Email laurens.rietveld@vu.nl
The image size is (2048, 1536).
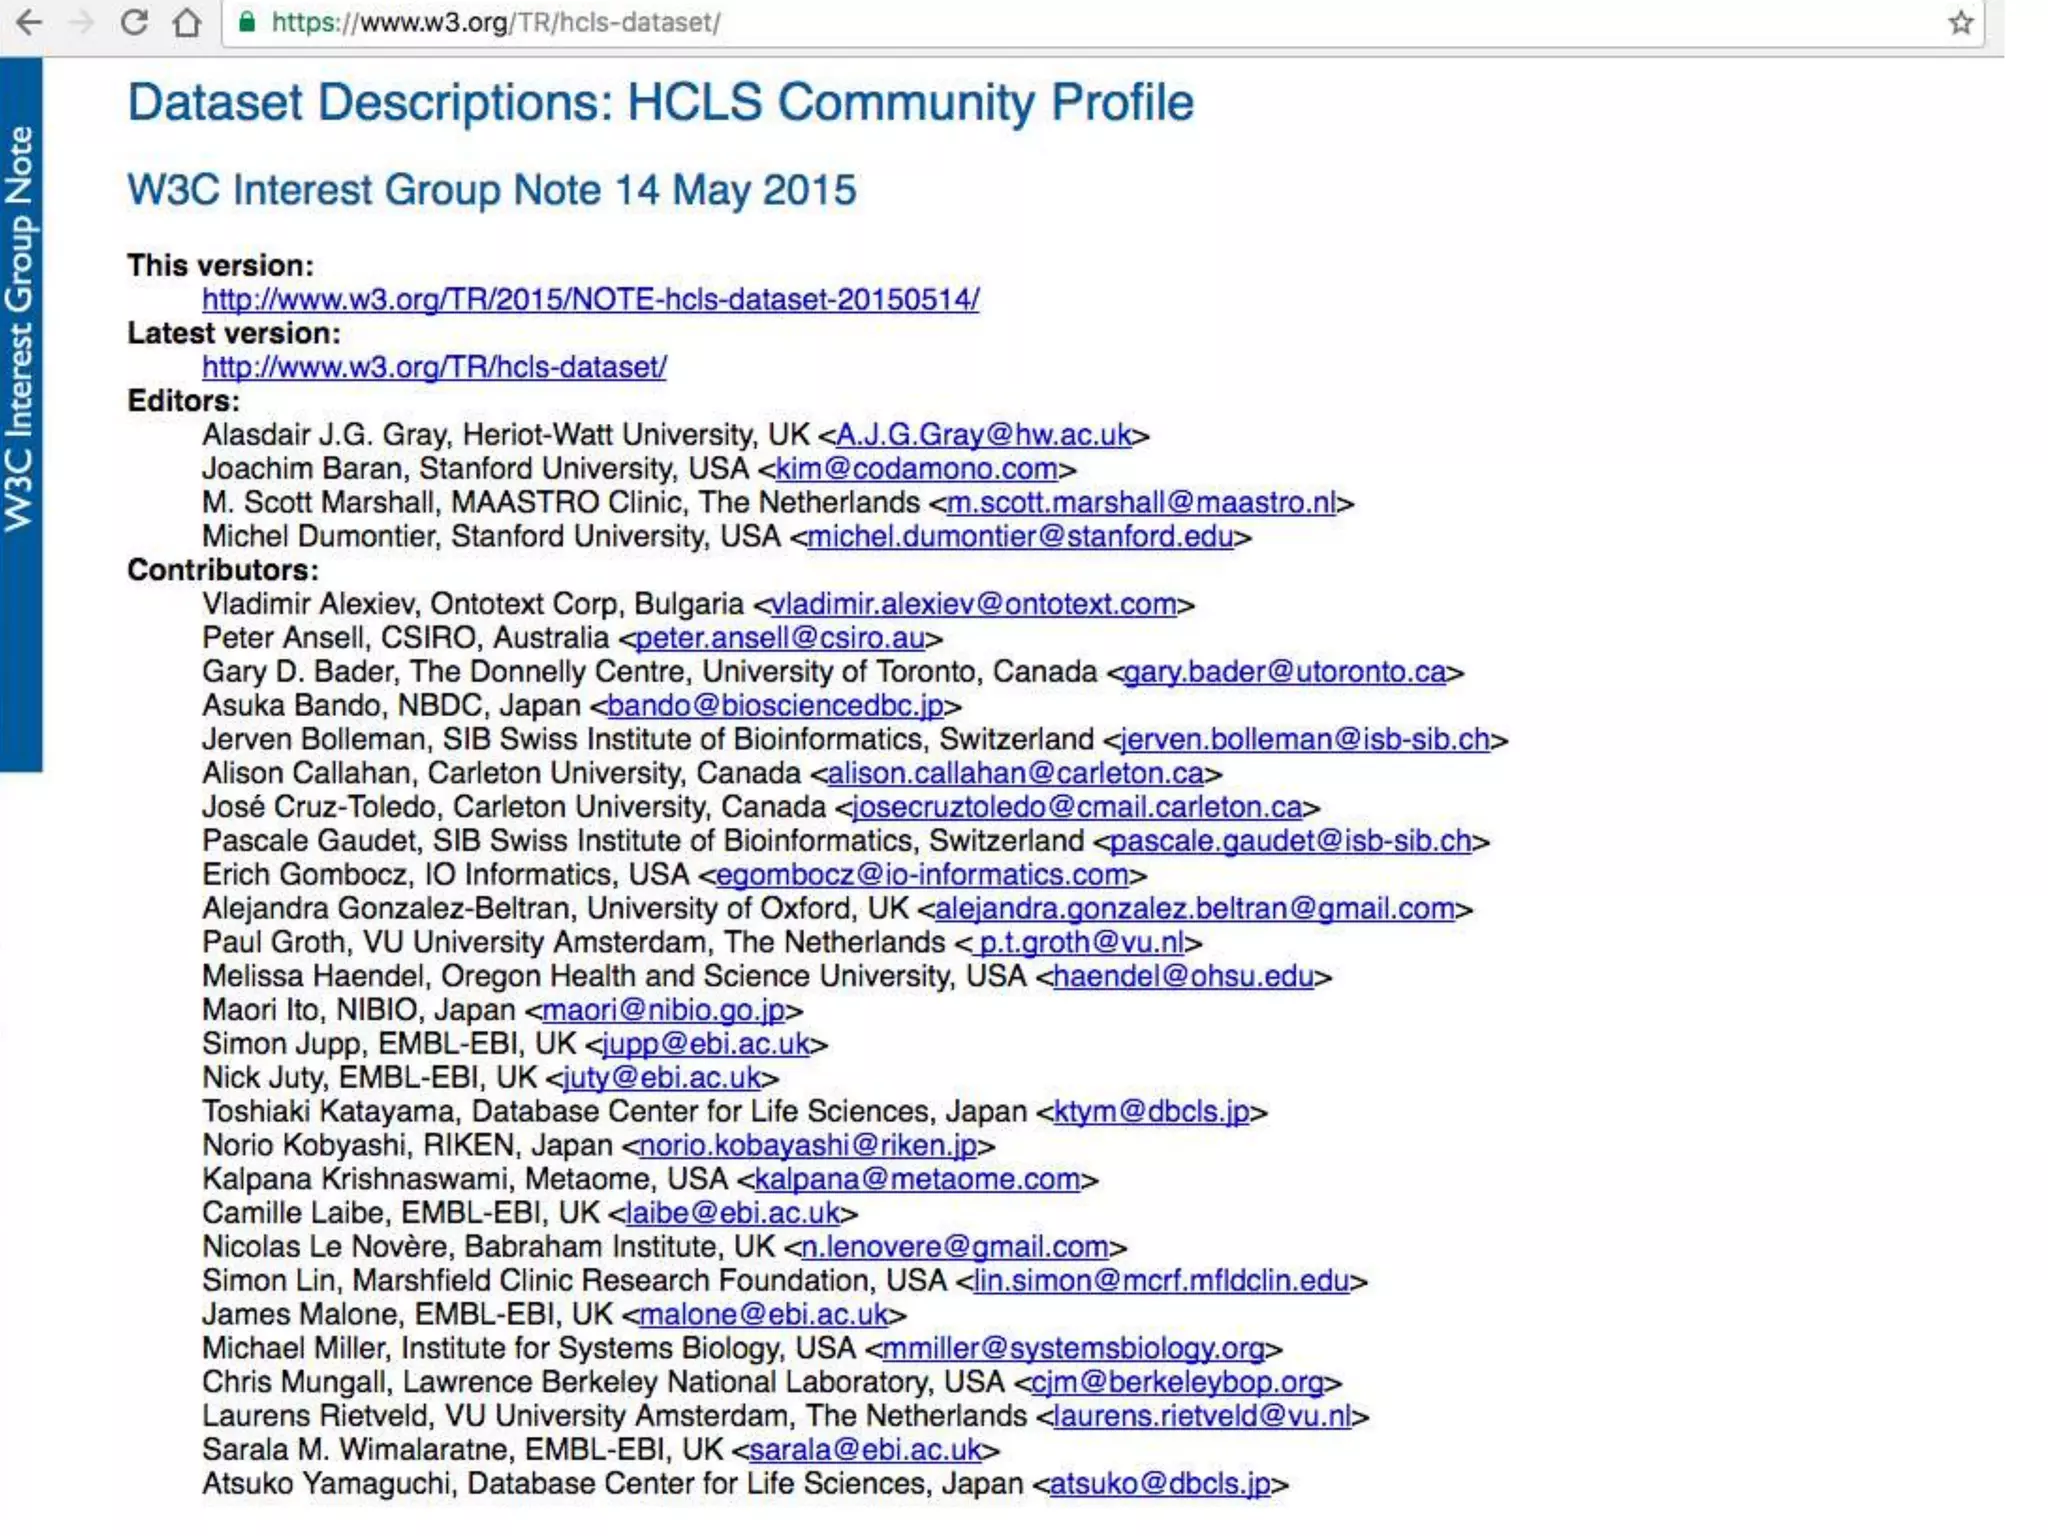(1203, 1417)
